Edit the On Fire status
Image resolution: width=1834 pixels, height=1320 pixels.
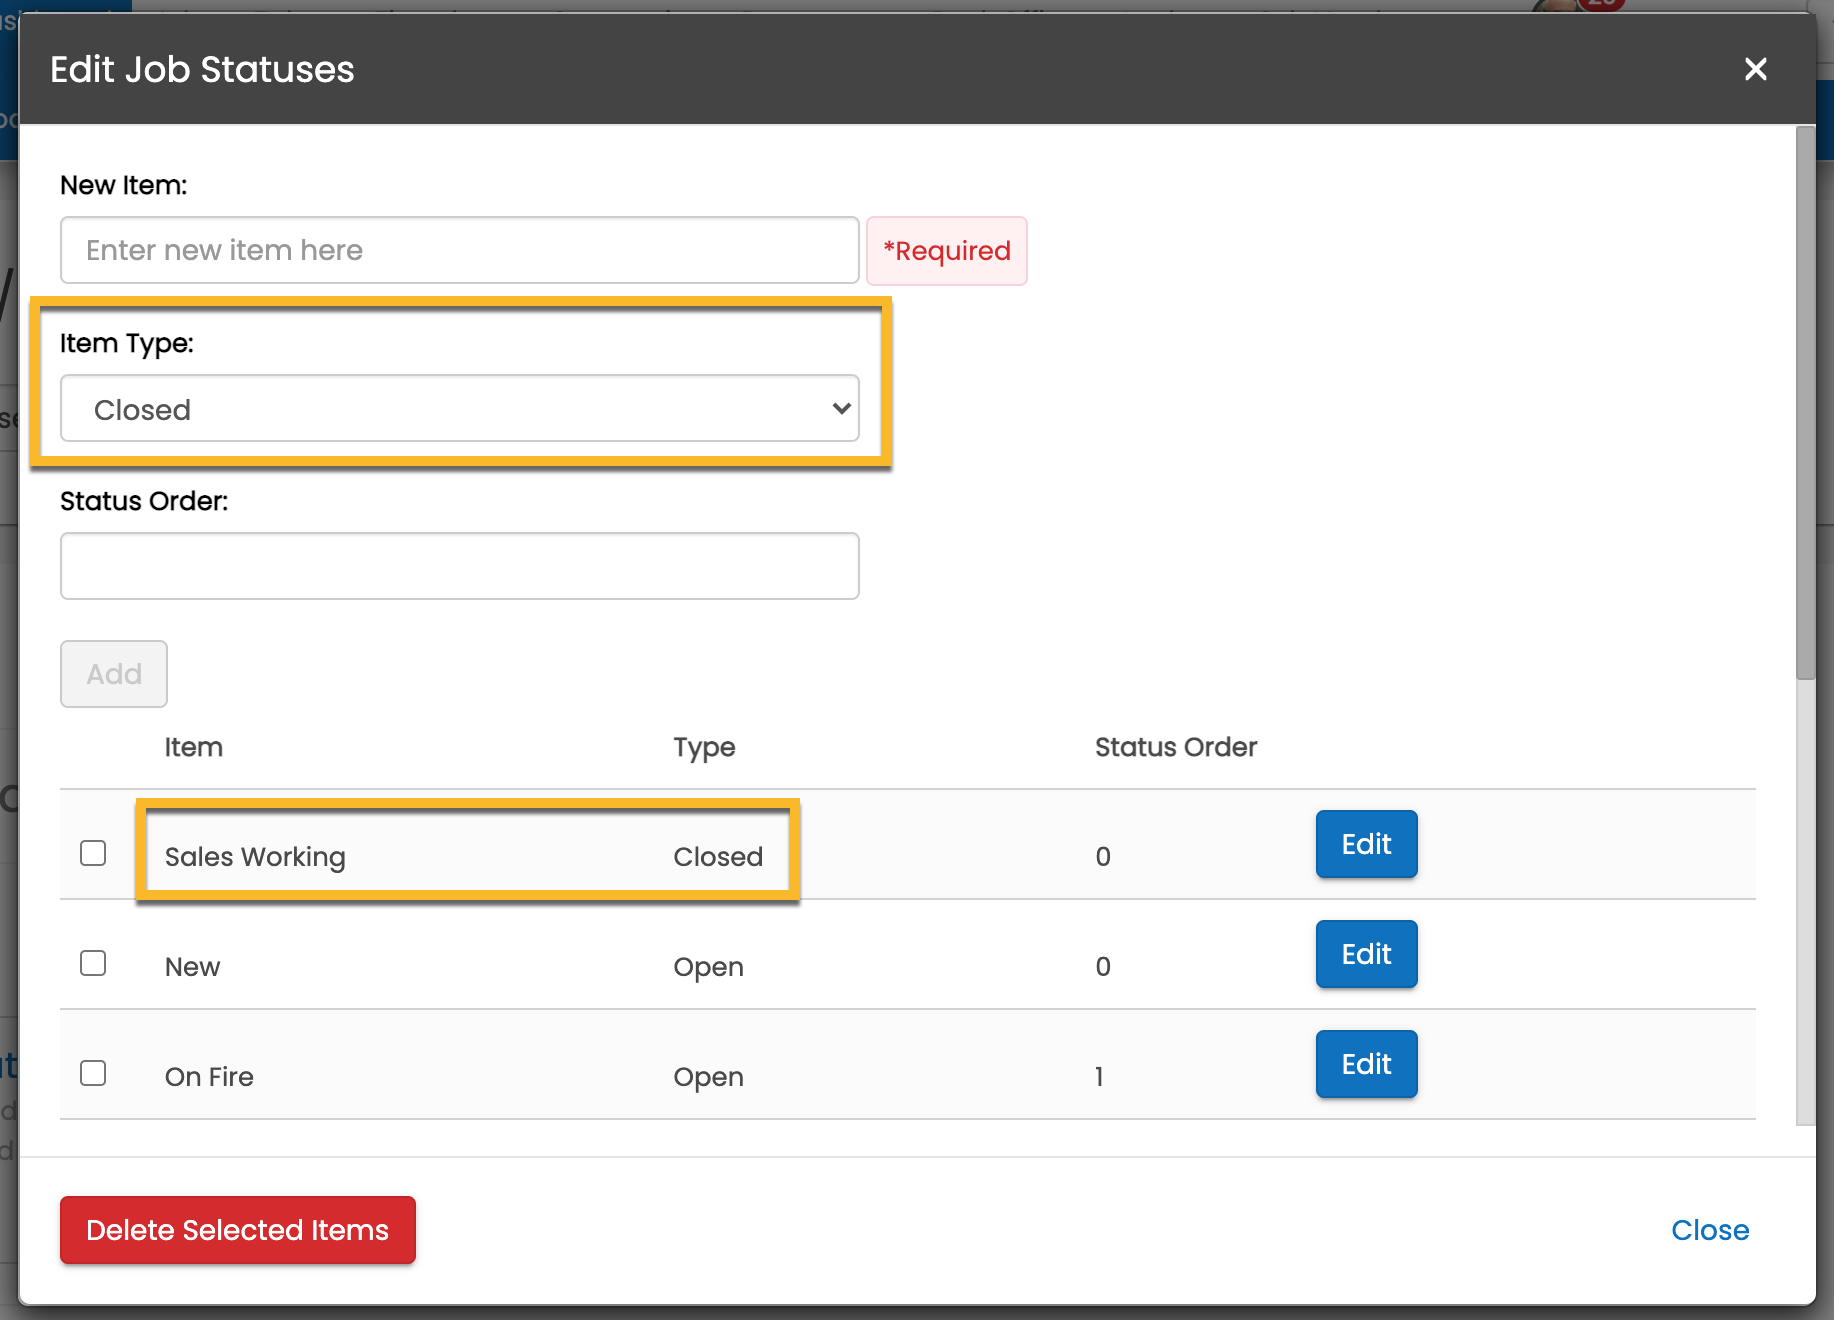(1366, 1064)
